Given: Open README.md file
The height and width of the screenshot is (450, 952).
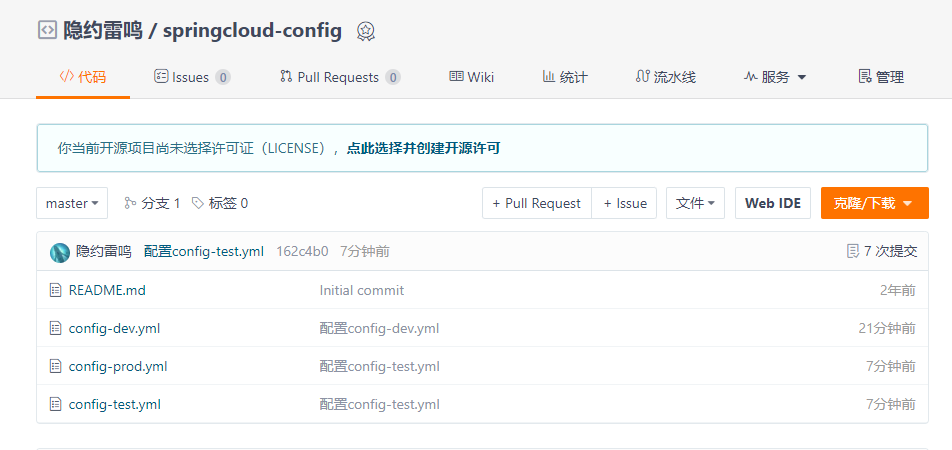Looking at the screenshot, I should point(107,290).
